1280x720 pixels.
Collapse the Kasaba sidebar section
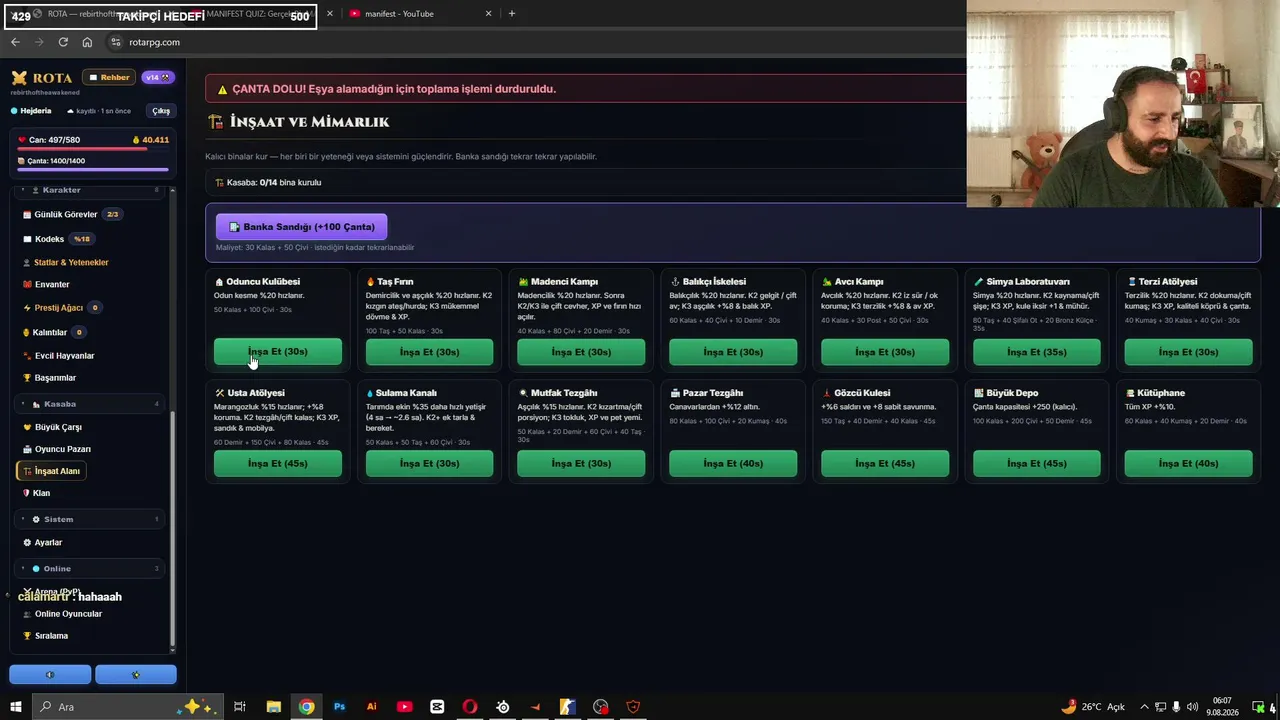coord(91,404)
